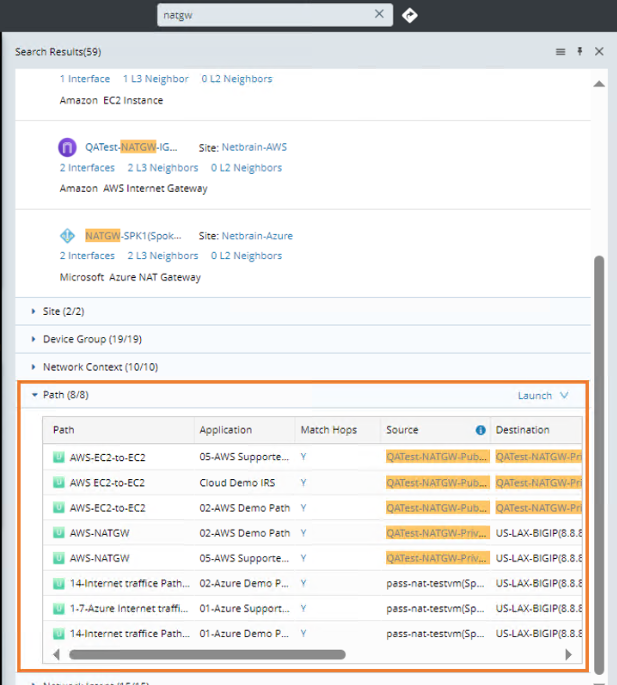Open the Netbrain-Azure site link
Viewport: 617px width, 685px height.
257,236
